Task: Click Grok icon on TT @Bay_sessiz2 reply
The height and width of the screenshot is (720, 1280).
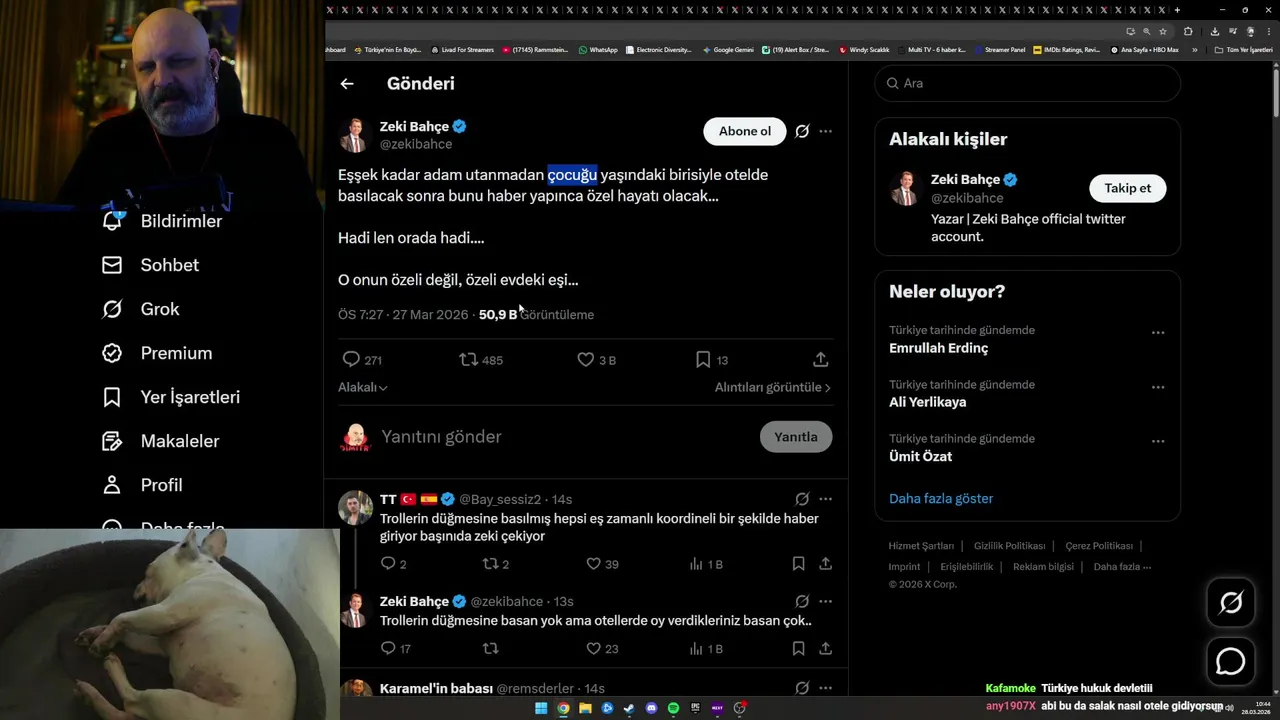Action: (802, 499)
